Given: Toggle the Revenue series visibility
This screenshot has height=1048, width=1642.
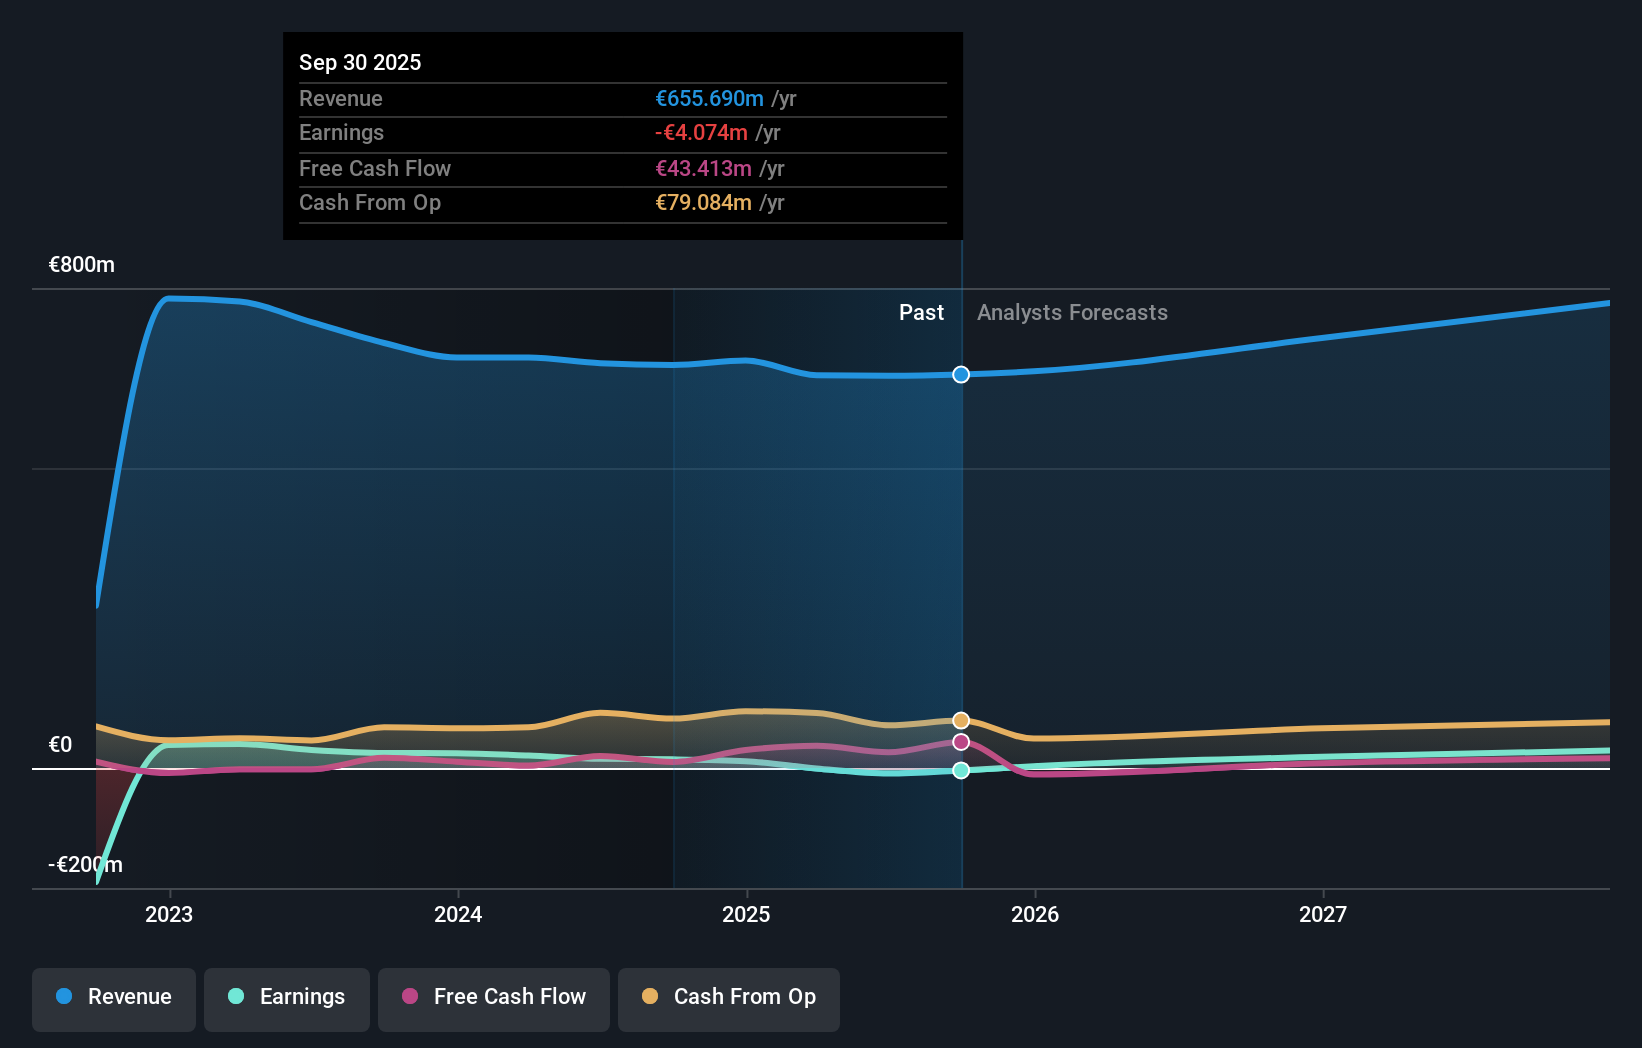Looking at the screenshot, I should (113, 997).
